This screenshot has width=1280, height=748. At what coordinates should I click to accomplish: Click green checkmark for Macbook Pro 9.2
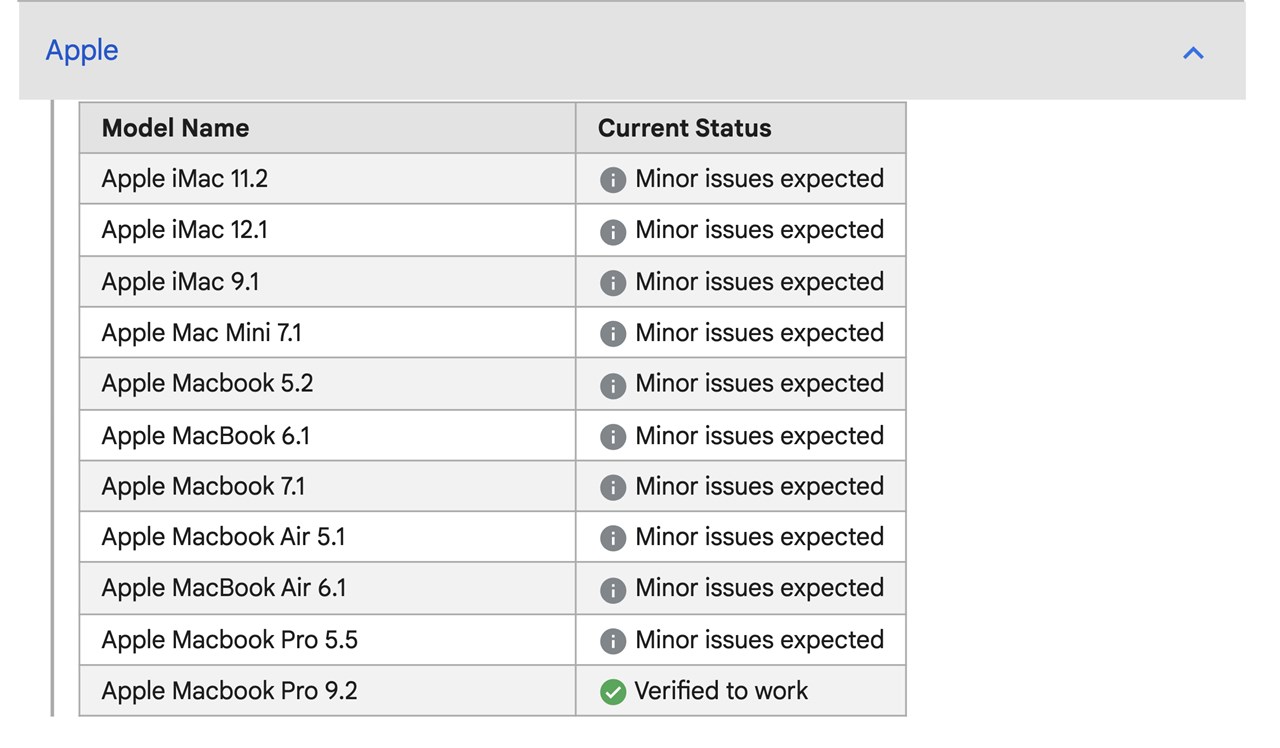[612, 692]
